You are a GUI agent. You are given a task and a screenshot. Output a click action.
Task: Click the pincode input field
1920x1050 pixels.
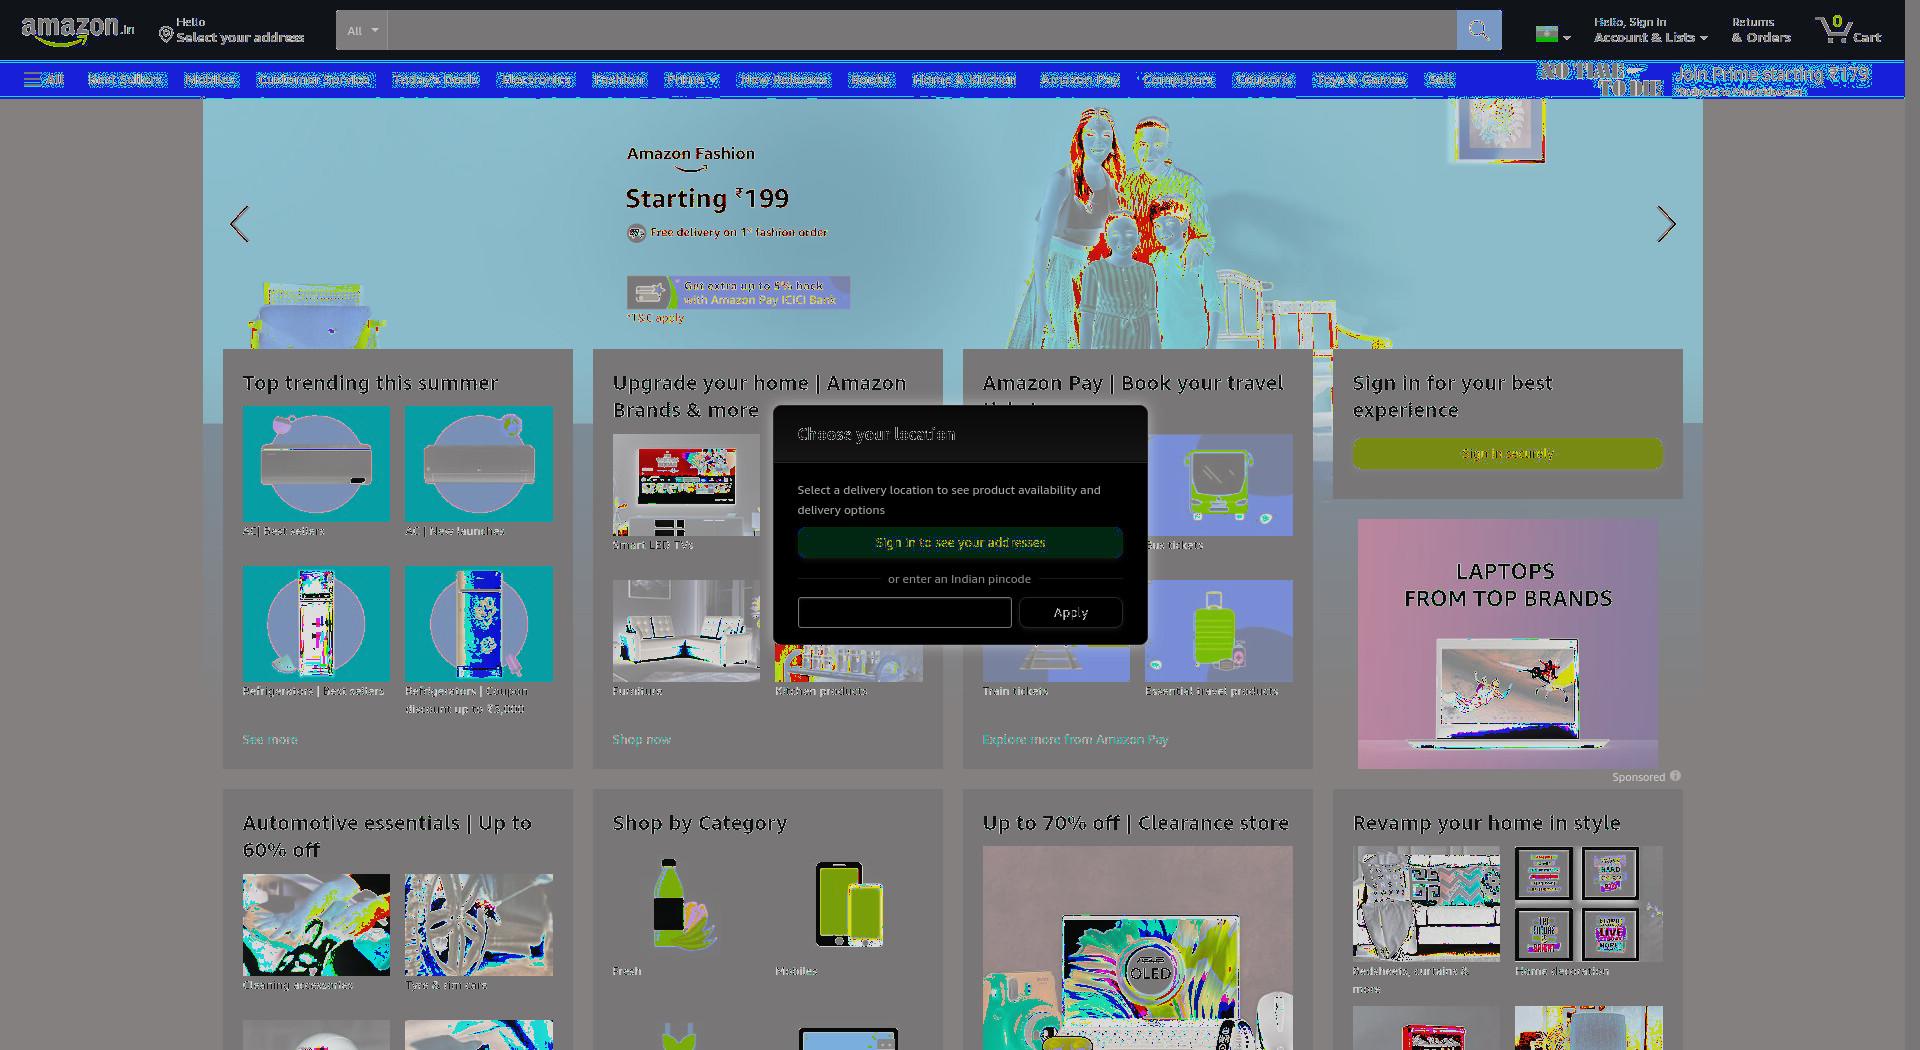coord(904,612)
